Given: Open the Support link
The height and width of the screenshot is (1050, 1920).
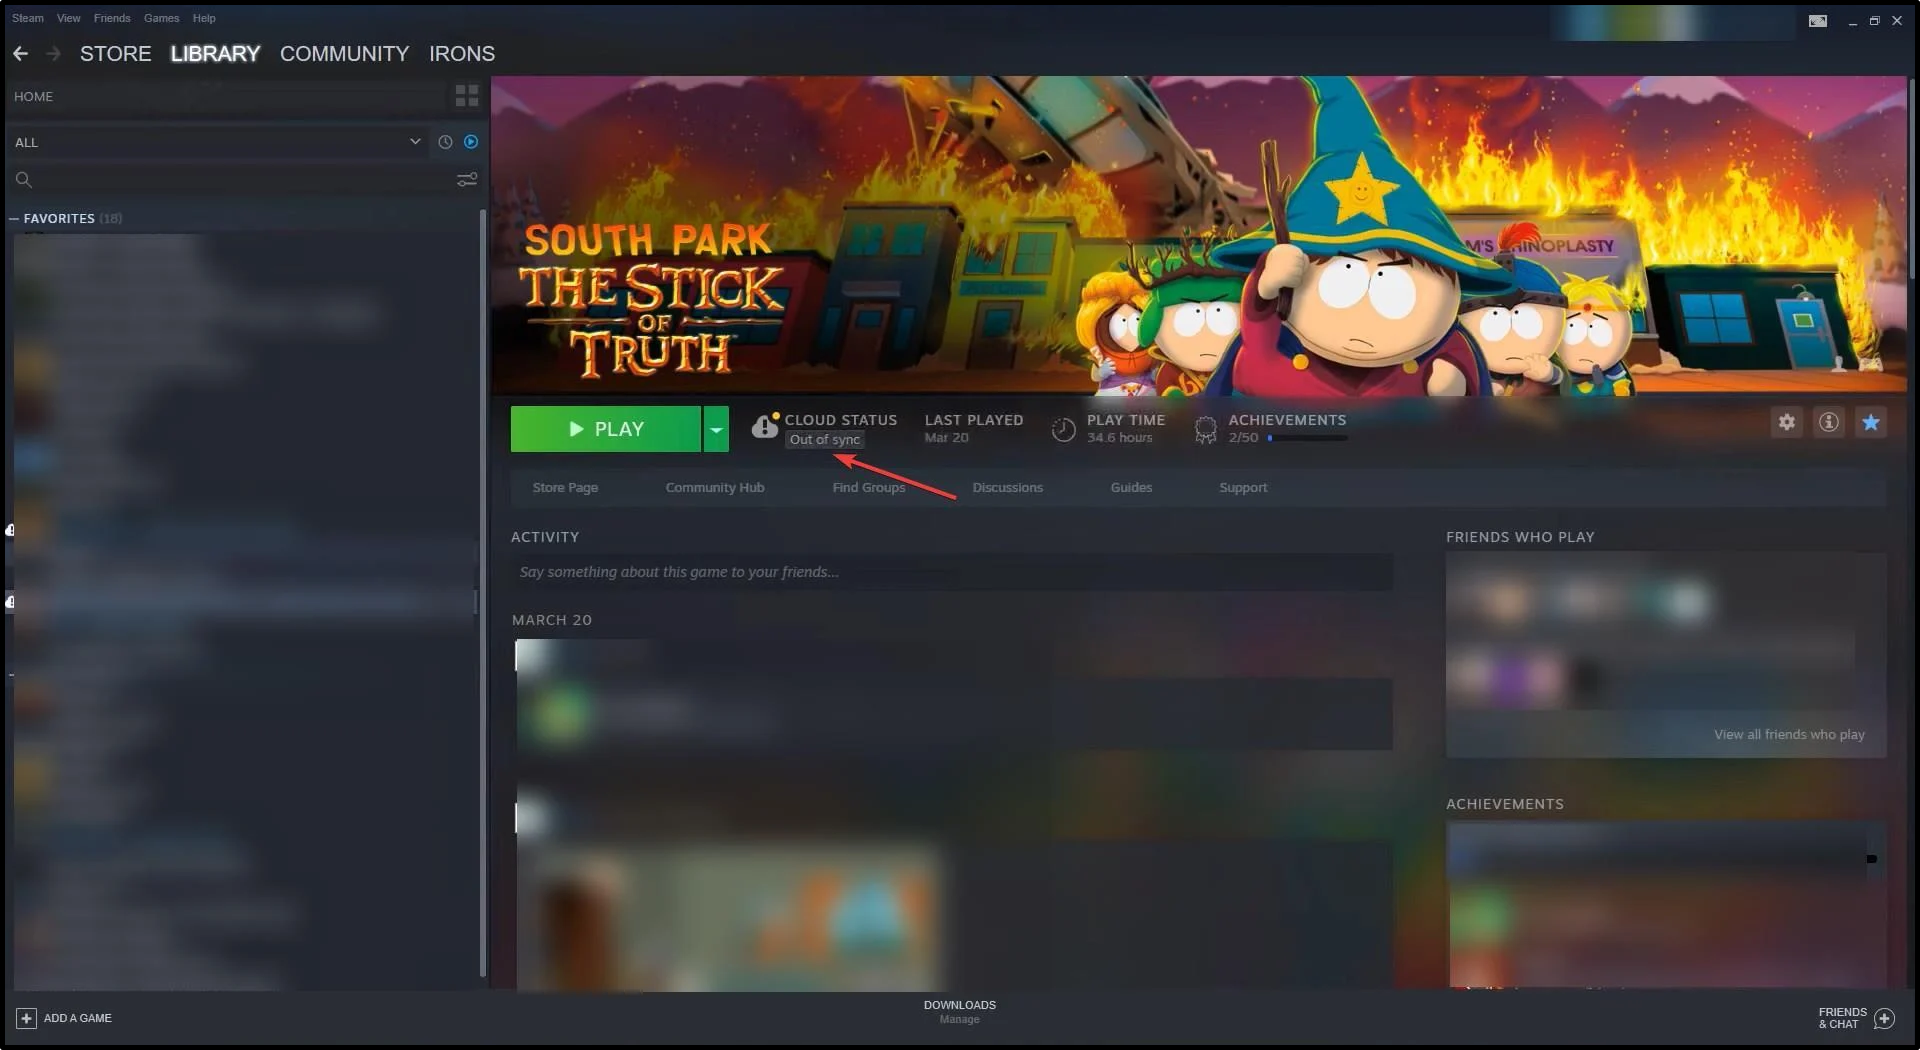Looking at the screenshot, I should tap(1243, 487).
